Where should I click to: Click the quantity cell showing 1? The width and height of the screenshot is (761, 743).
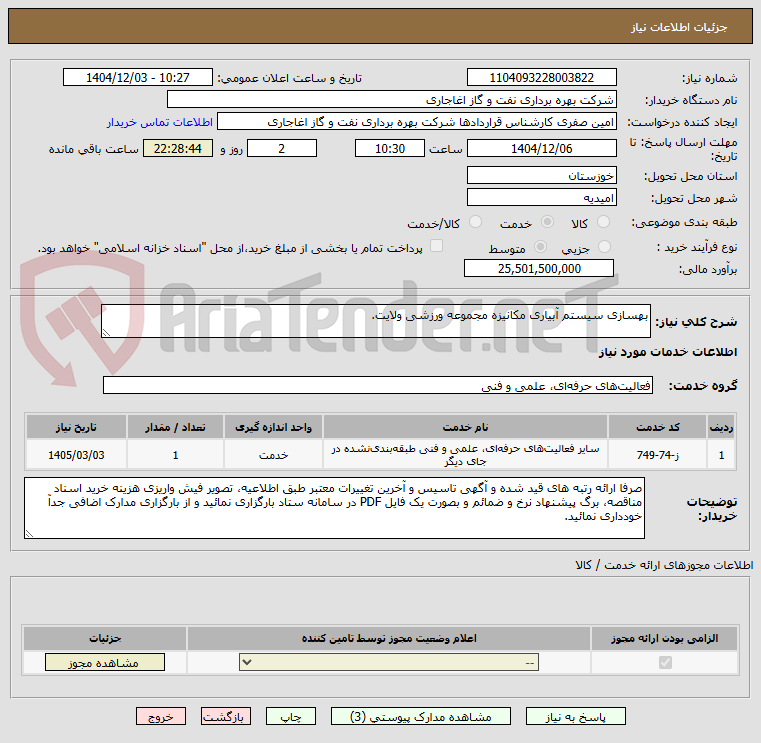point(175,455)
